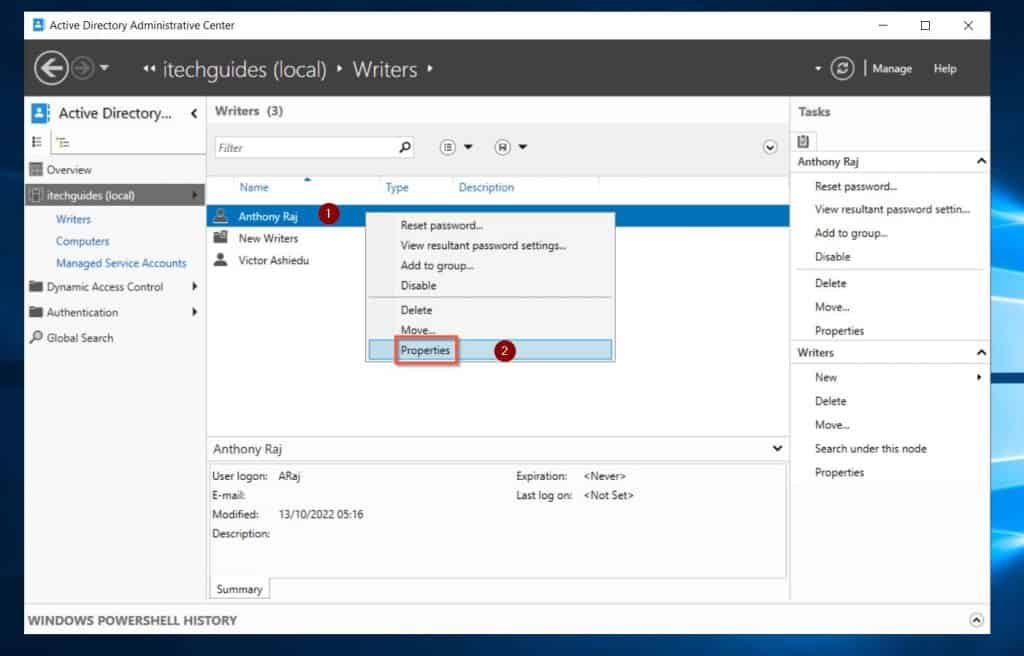1024x656 pixels.
Task: Click New Writers group icon
Action: click(x=221, y=237)
